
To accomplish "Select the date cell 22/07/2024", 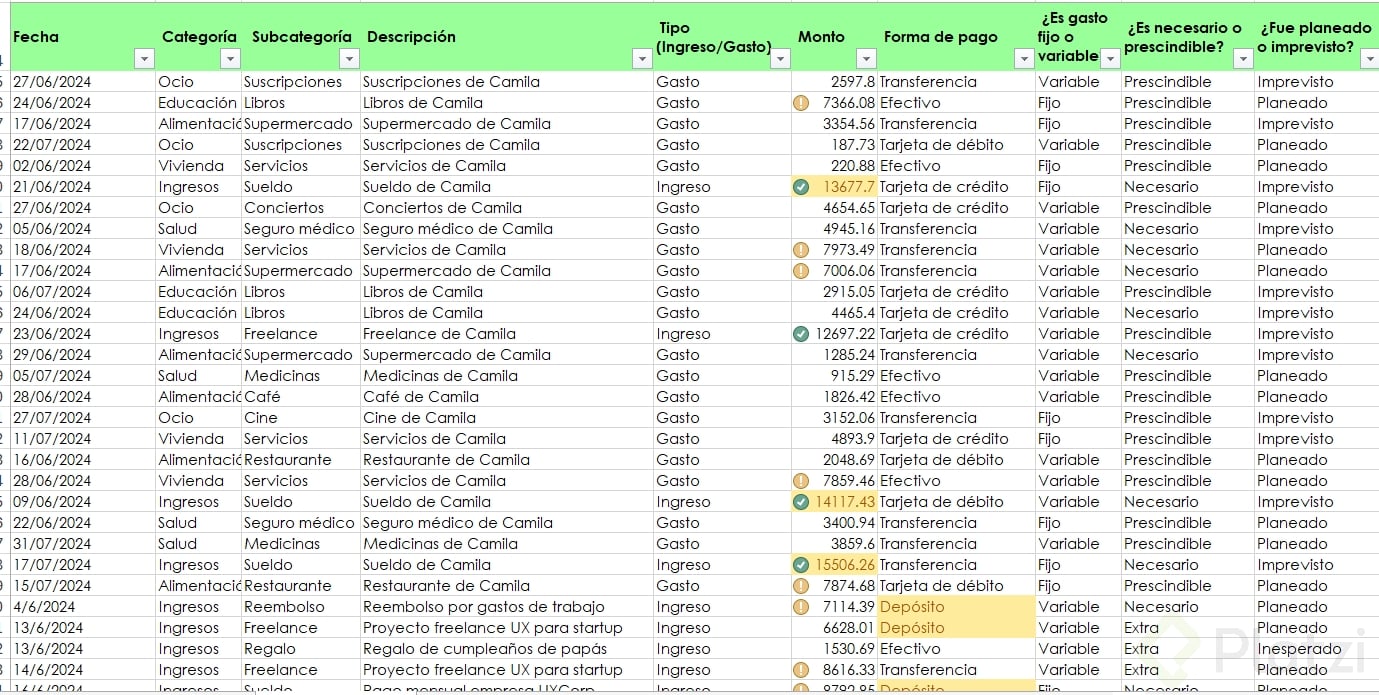I will tap(83, 145).
